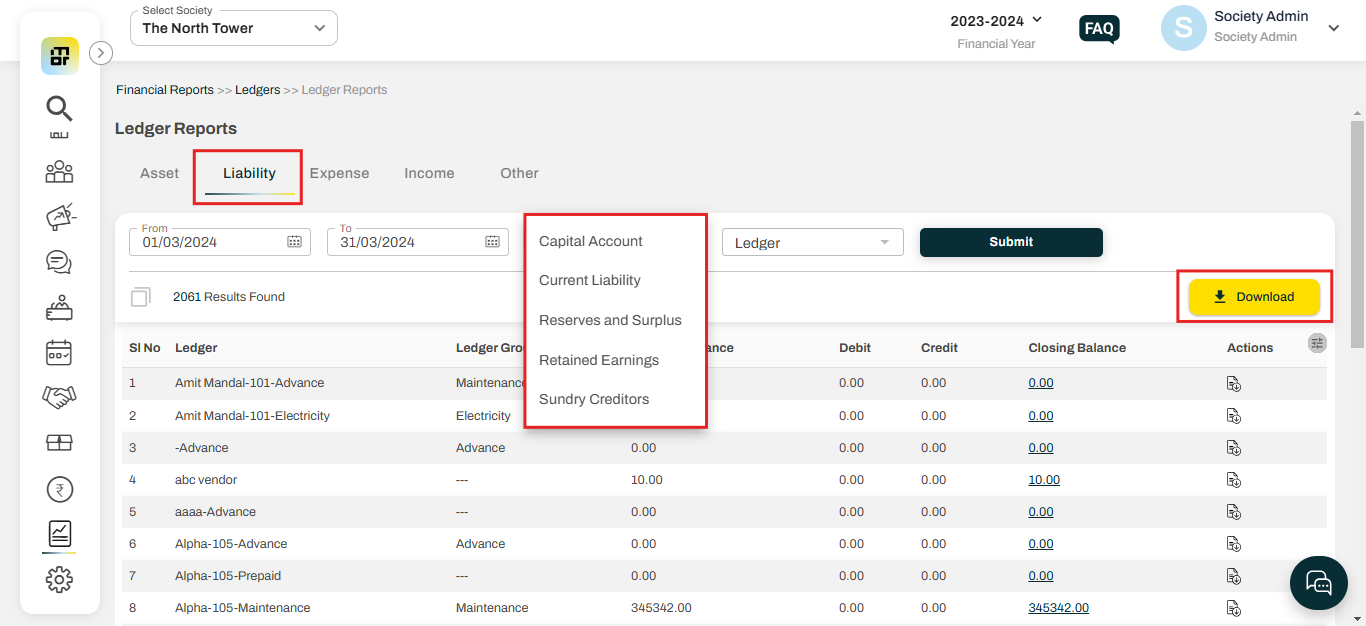The width and height of the screenshot is (1366, 626).
Task: Open Announcements via the megaphone icon
Action: coord(59,217)
